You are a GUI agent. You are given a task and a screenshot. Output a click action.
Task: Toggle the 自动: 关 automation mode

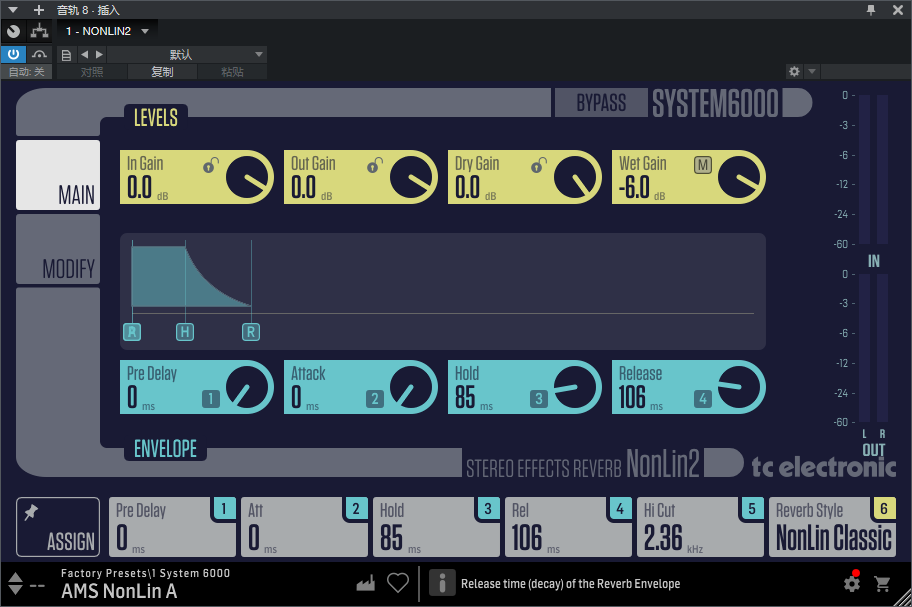coord(26,72)
